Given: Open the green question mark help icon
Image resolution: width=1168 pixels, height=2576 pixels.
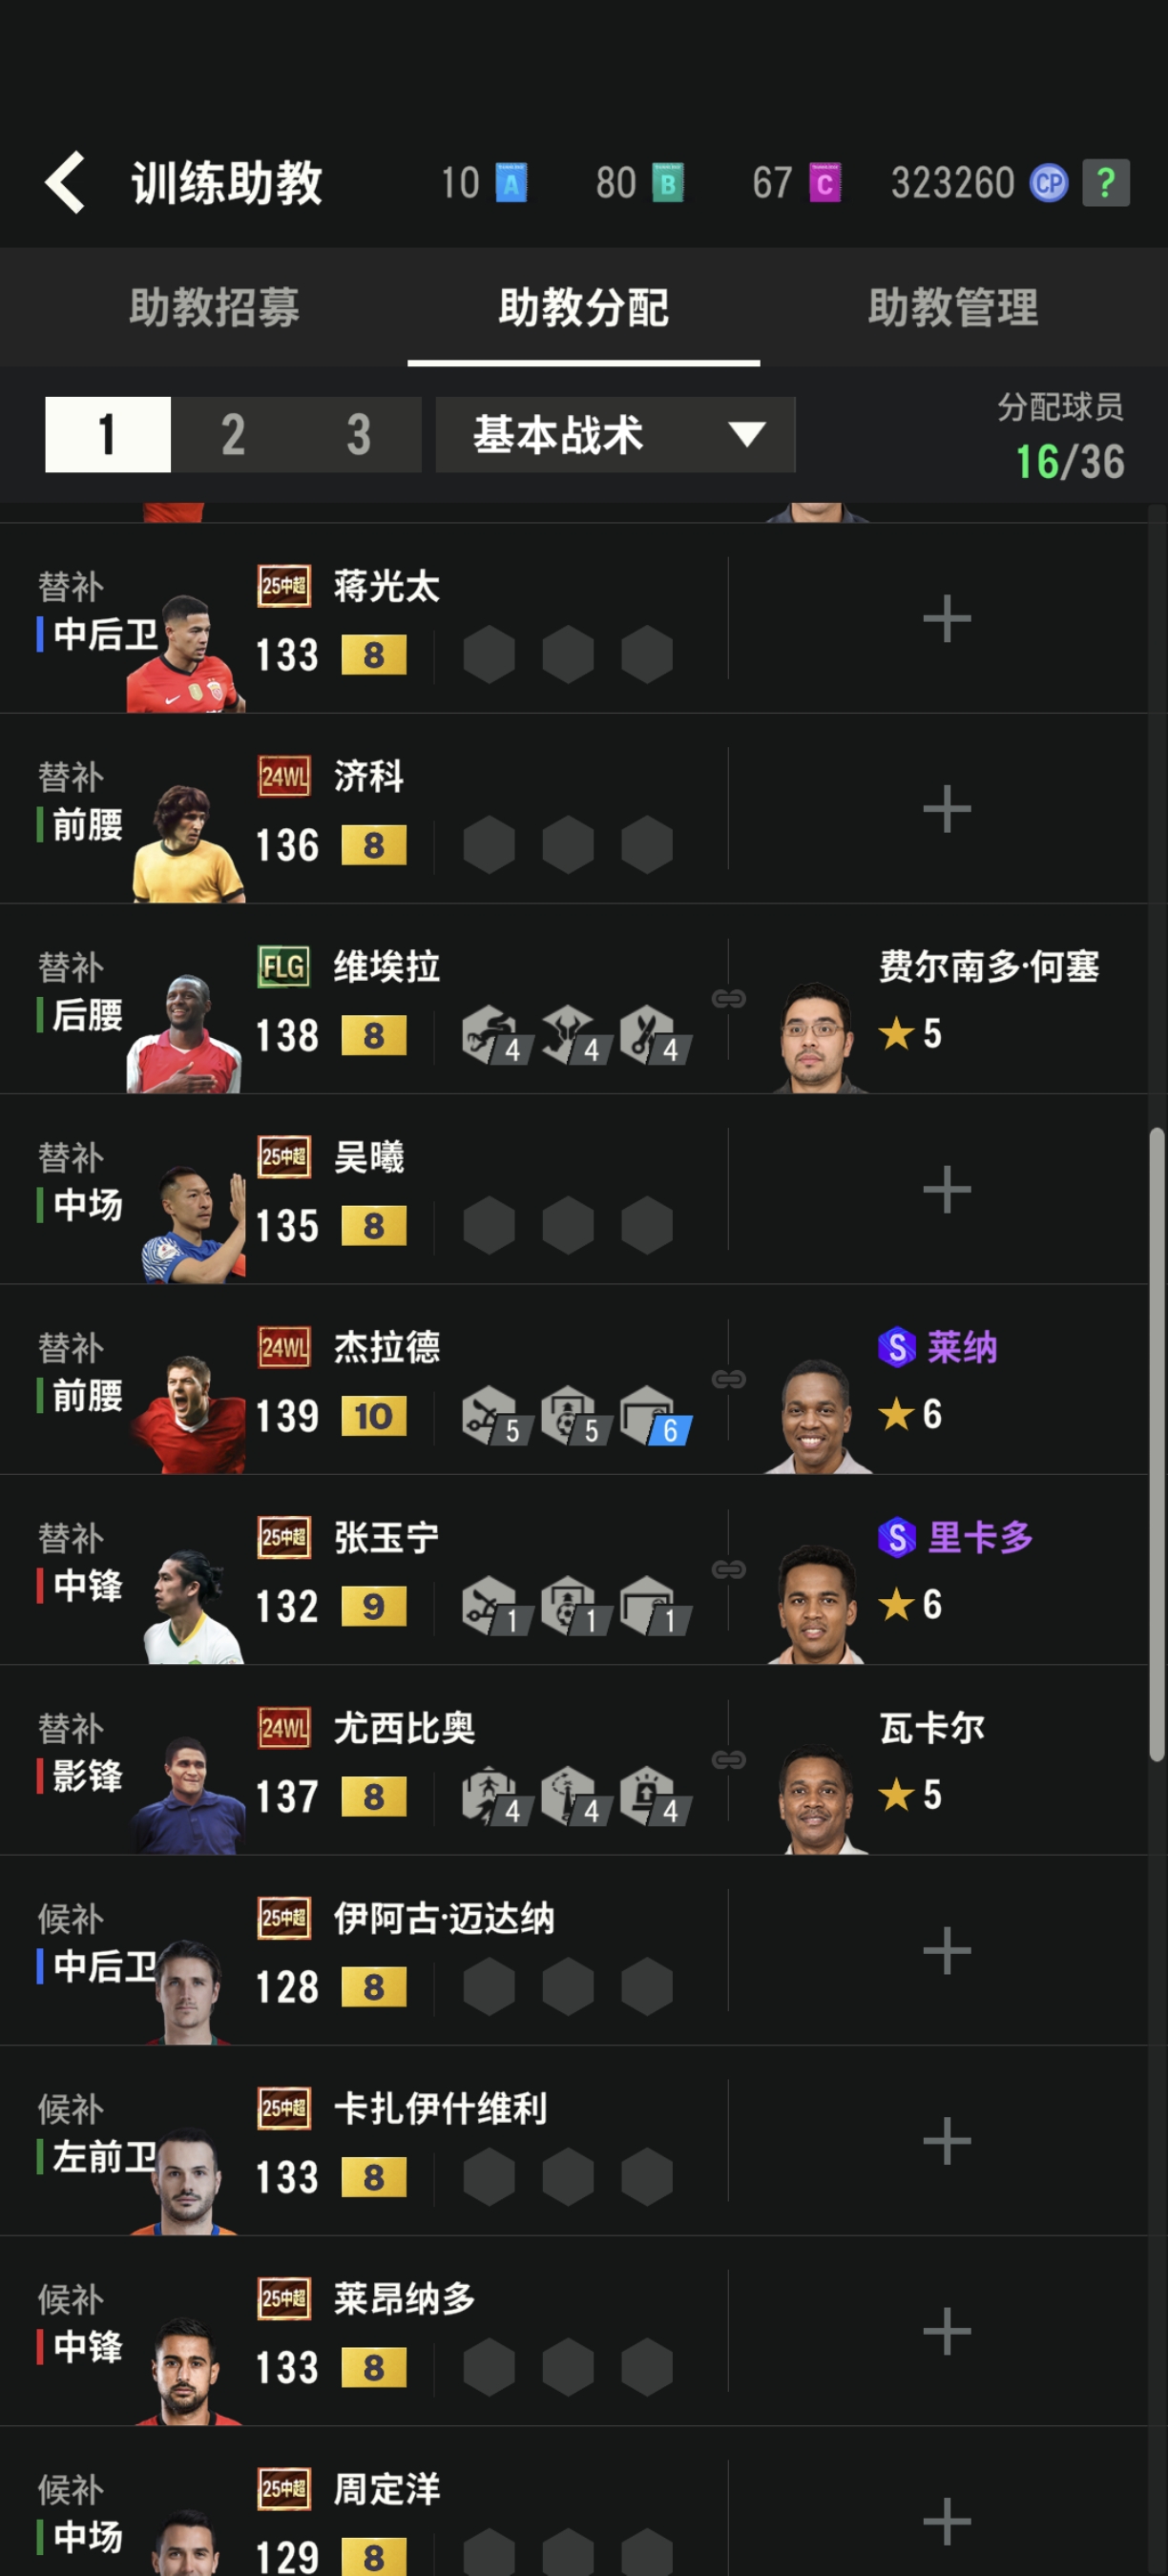Looking at the screenshot, I should click(1106, 183).
